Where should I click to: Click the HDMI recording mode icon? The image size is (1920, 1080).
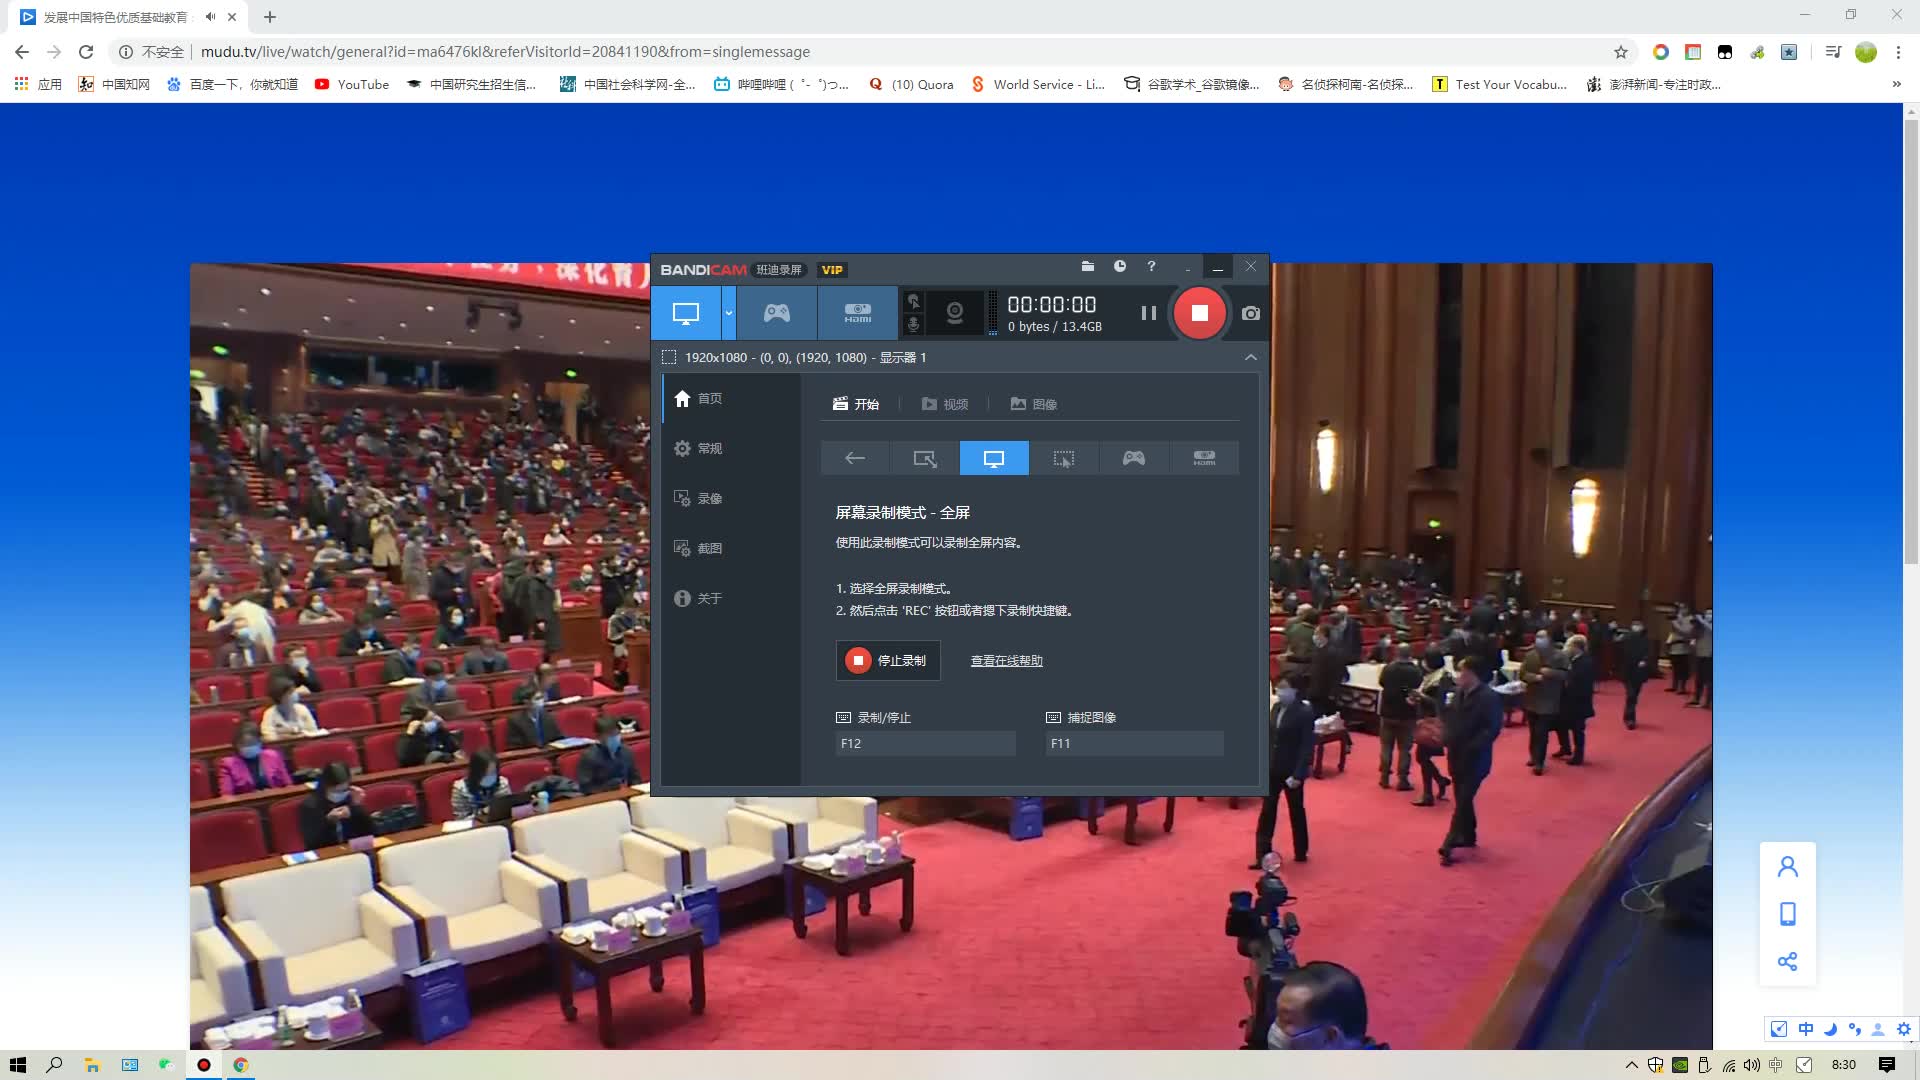click(857, 313)
